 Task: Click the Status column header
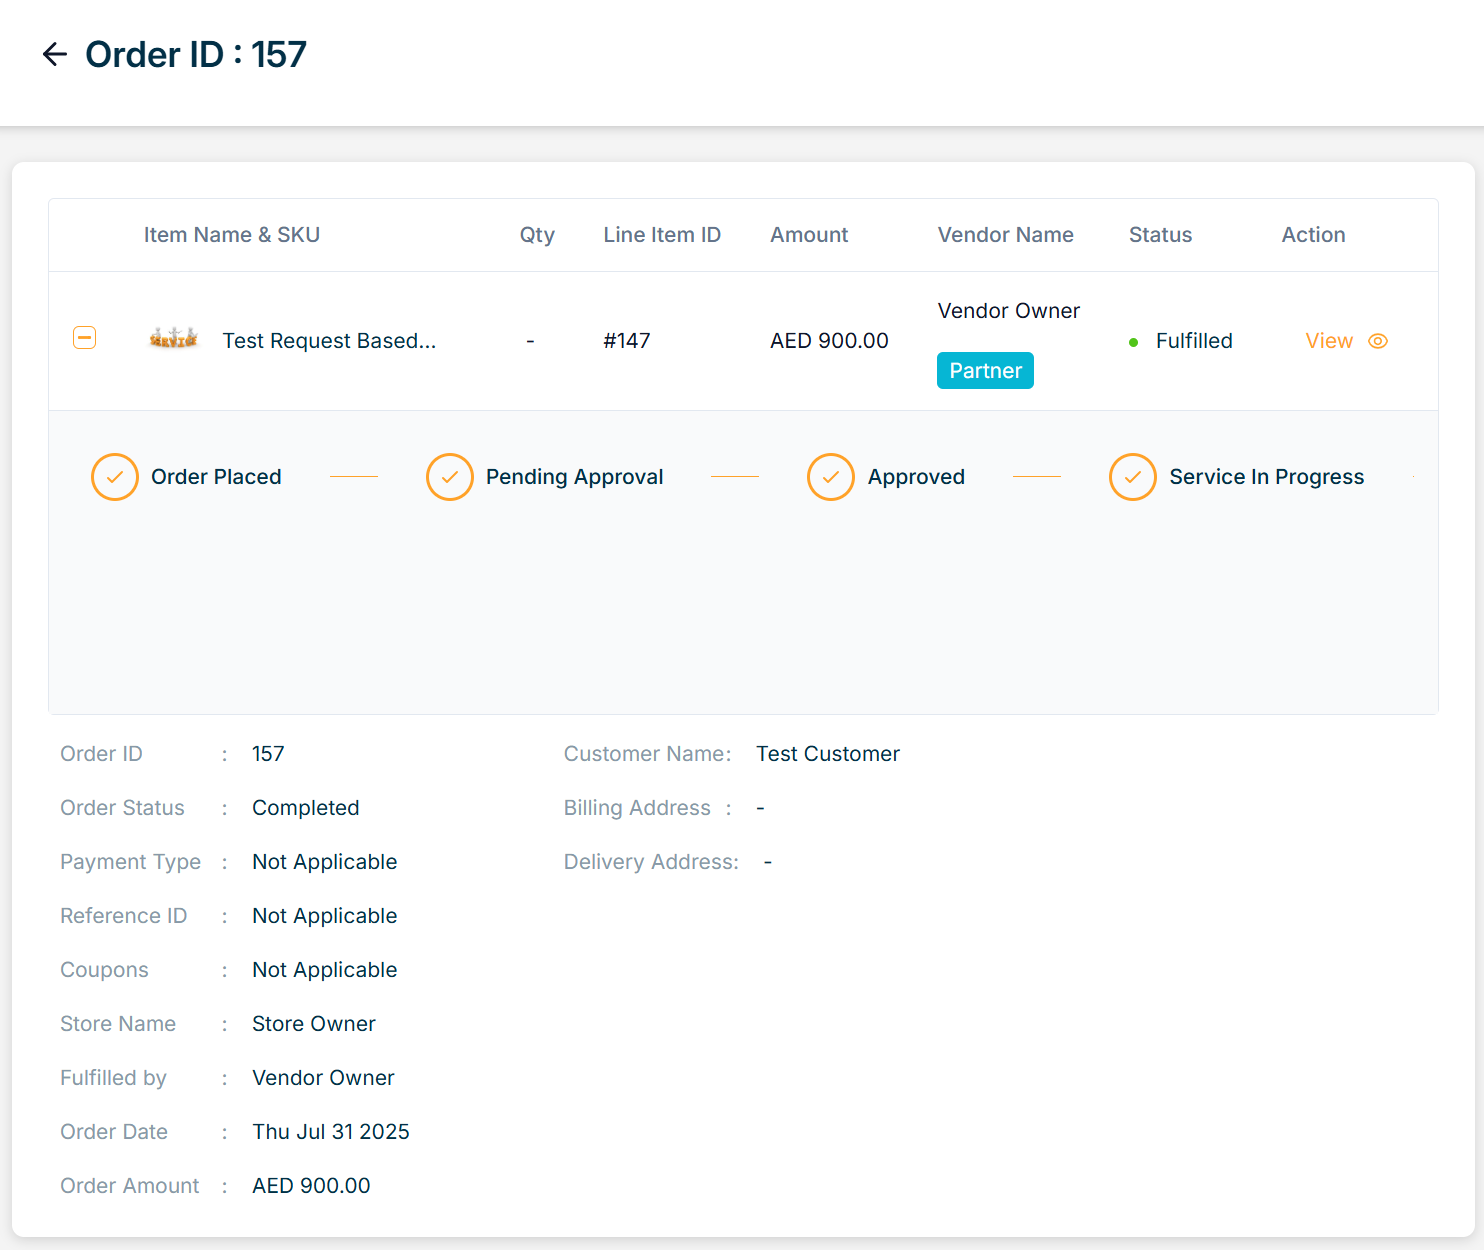[1160, 235]
